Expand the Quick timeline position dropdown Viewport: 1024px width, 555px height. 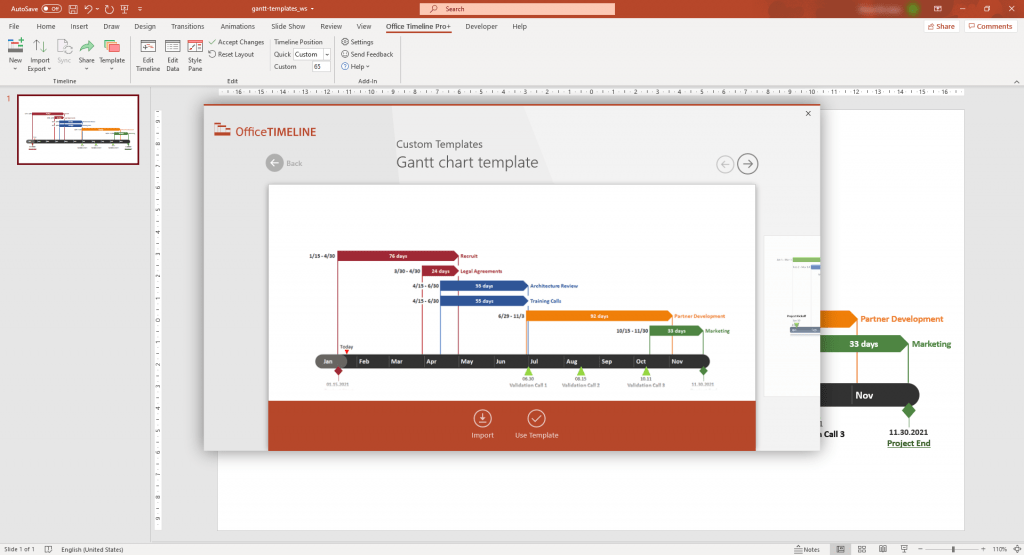[326, 54]
